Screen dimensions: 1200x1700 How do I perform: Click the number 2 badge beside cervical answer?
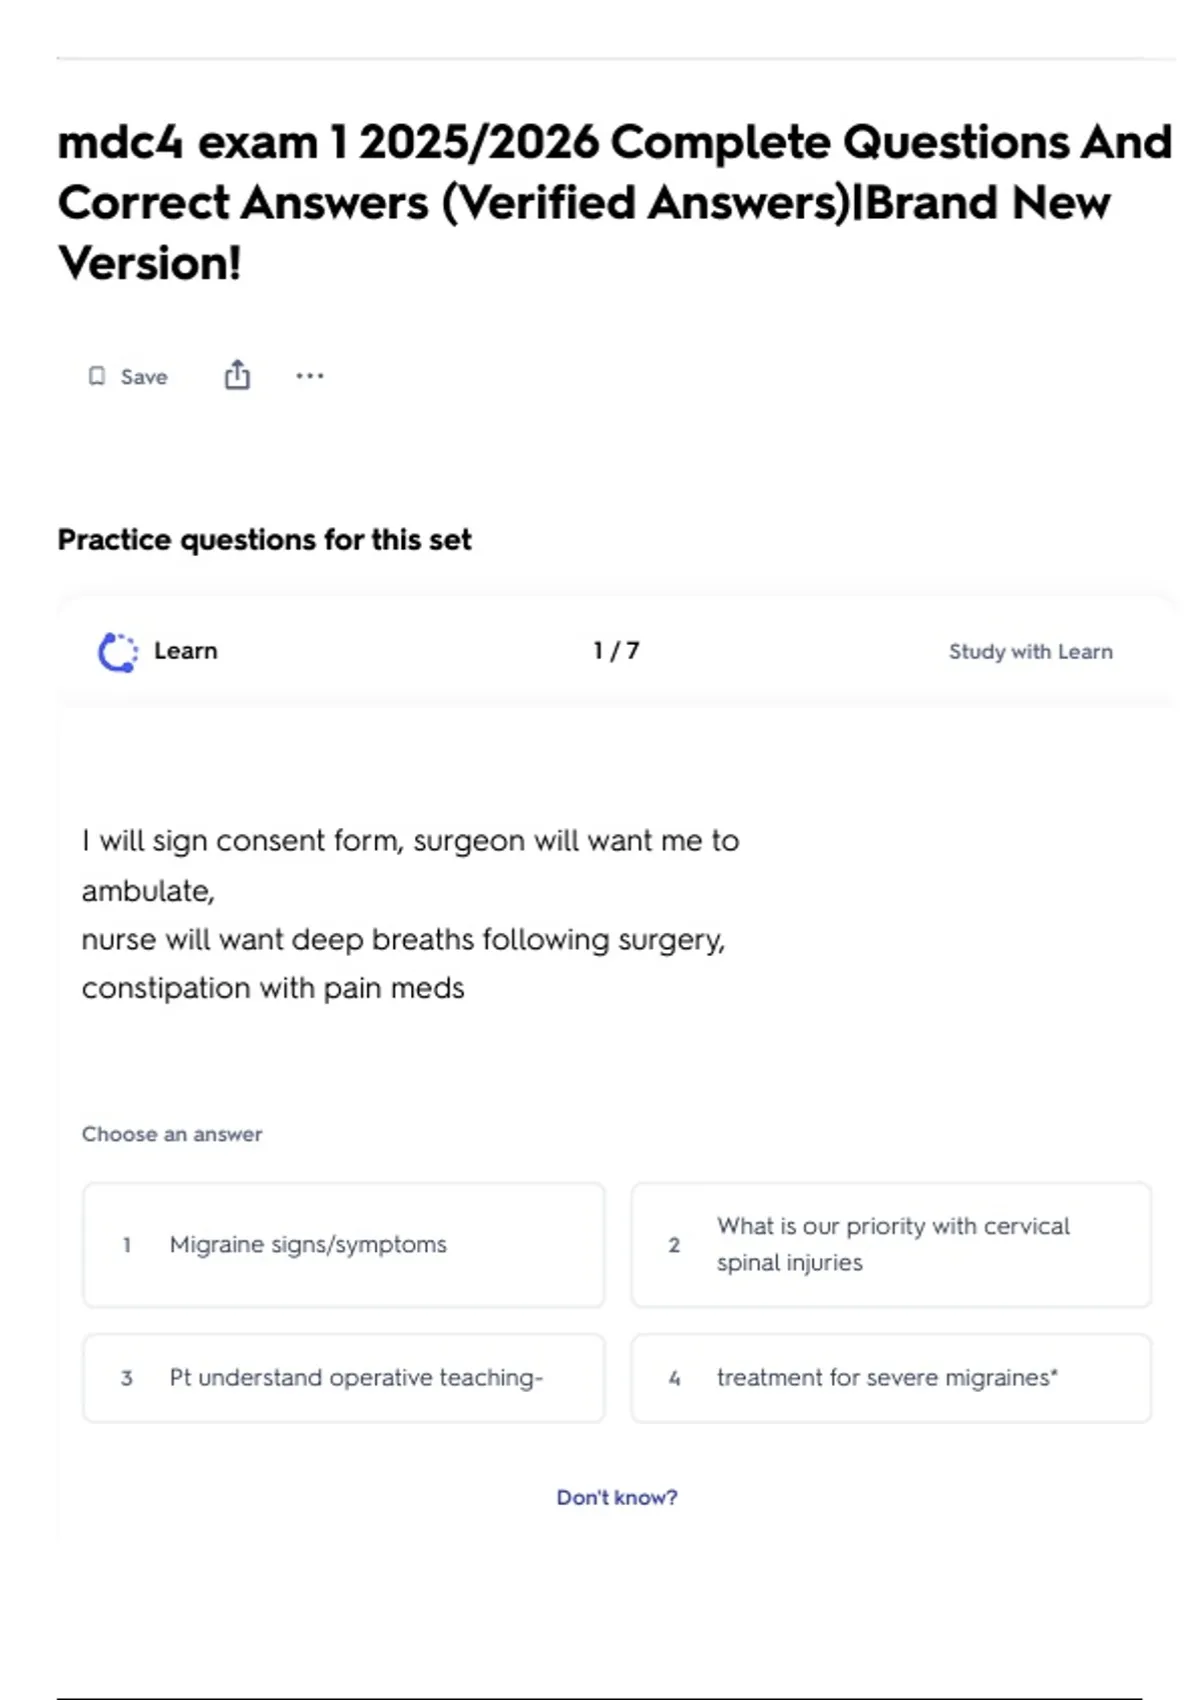point(674,1245)
